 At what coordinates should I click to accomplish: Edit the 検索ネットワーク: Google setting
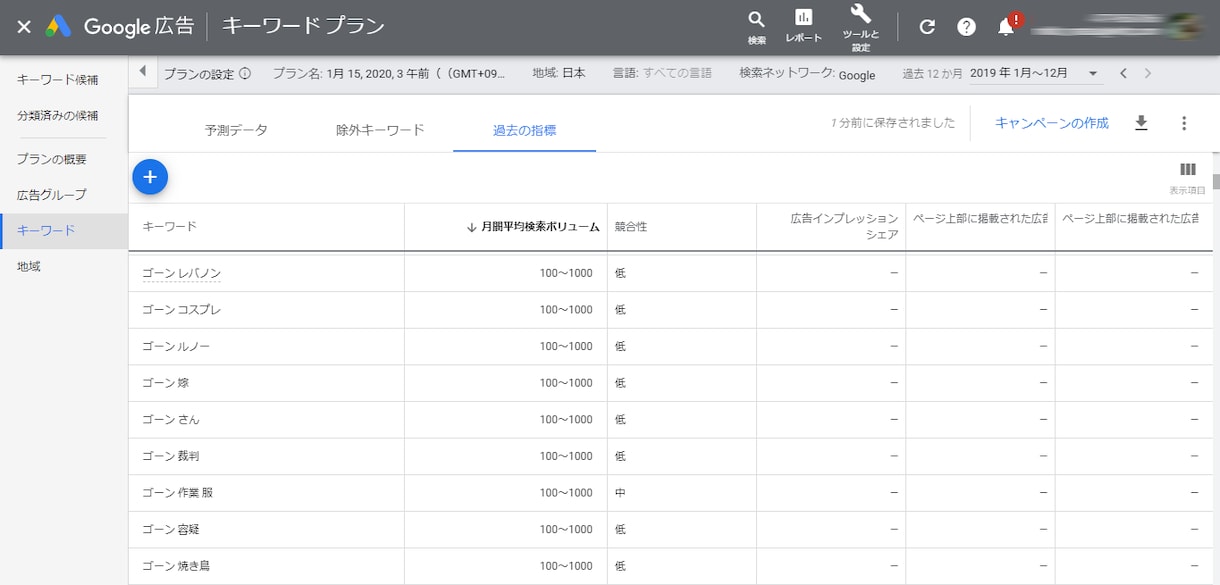(x=807, y=74)
